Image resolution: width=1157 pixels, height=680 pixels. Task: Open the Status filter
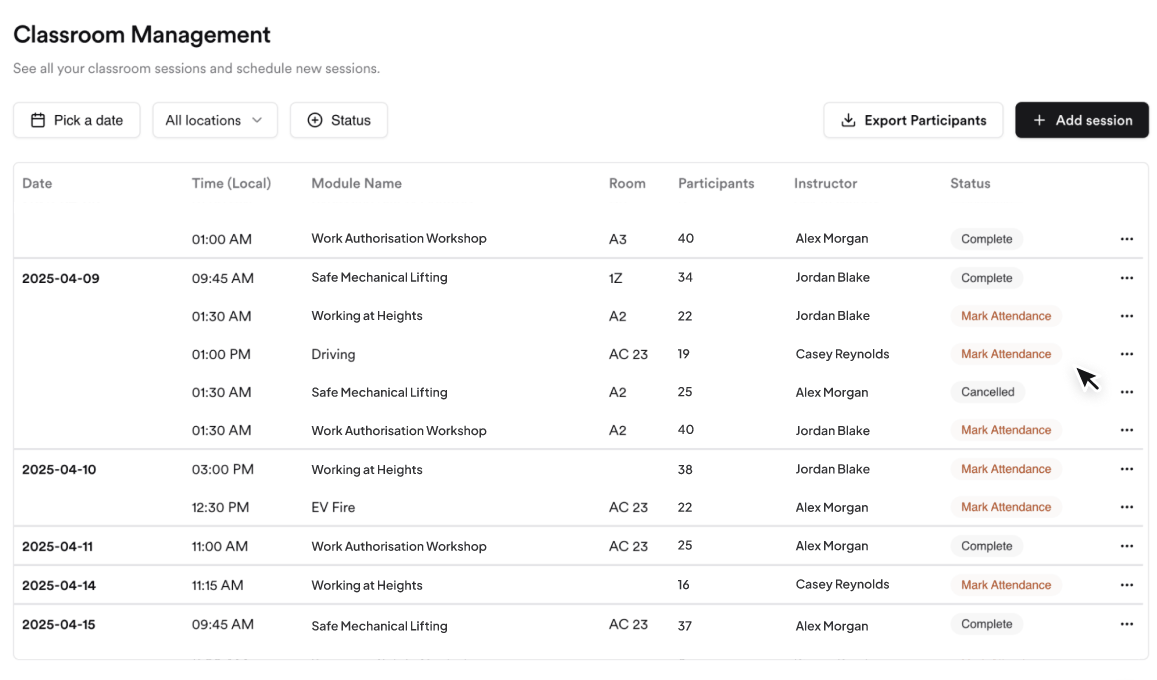(x=339, y=120)
